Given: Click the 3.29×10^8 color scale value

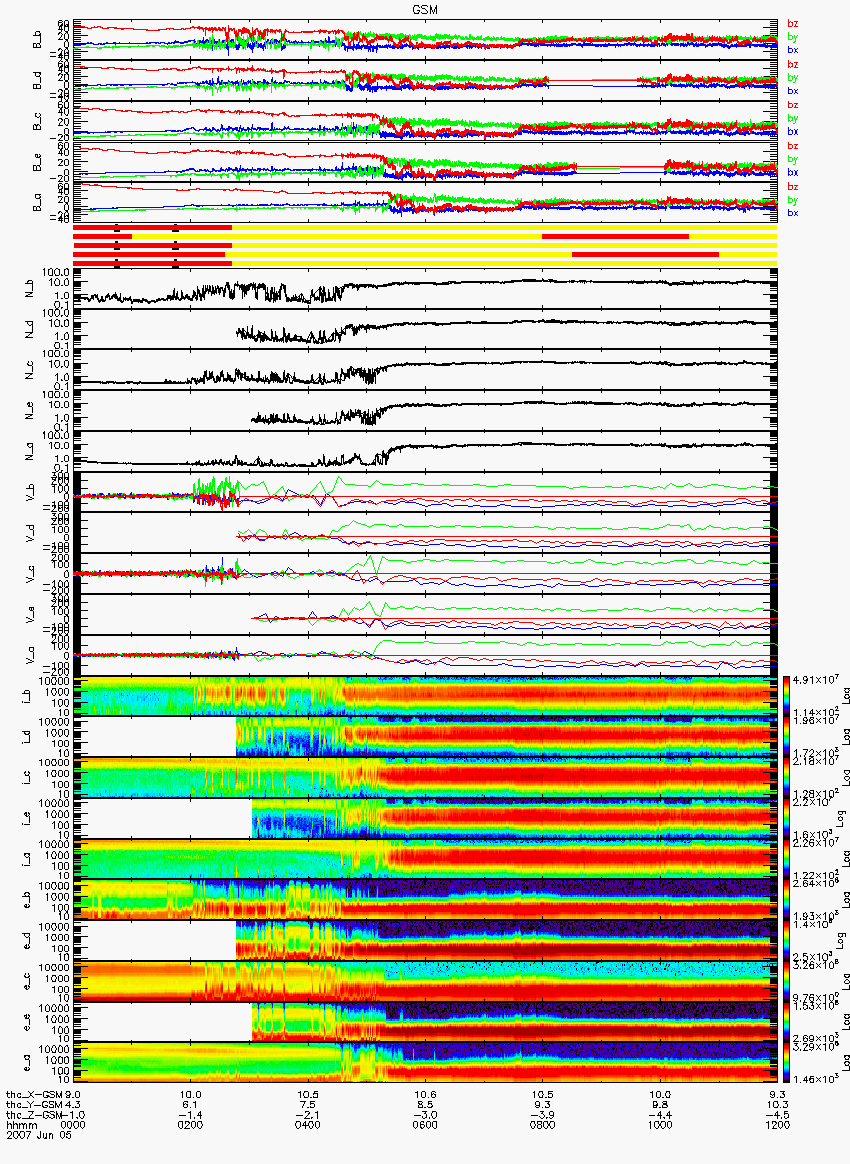Looking at the screenshot, I should click(x=814, y=1046).
